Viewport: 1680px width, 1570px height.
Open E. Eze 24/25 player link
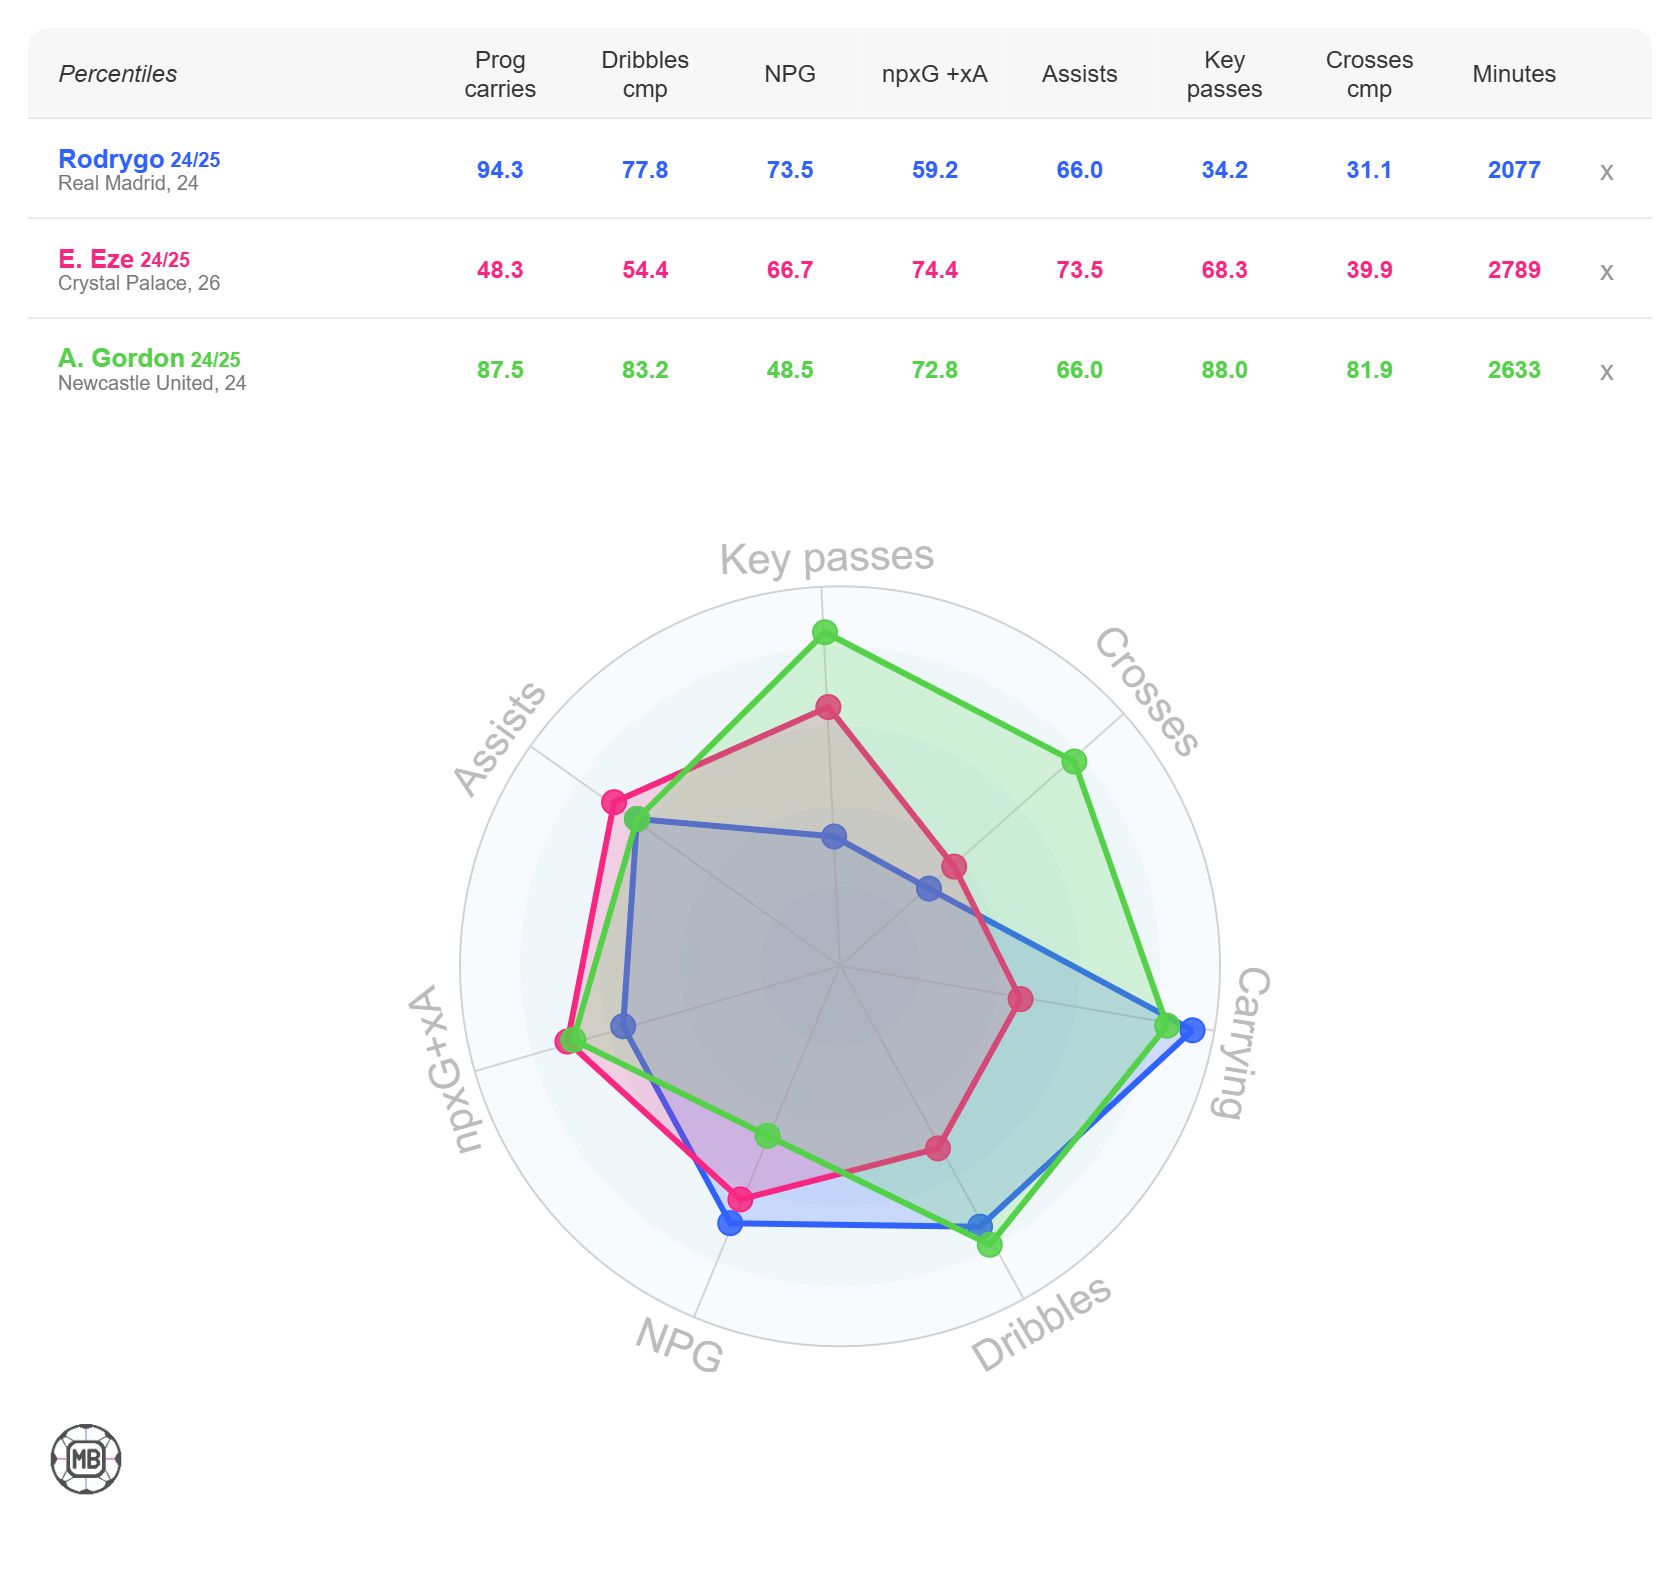[x=124, y=259]
